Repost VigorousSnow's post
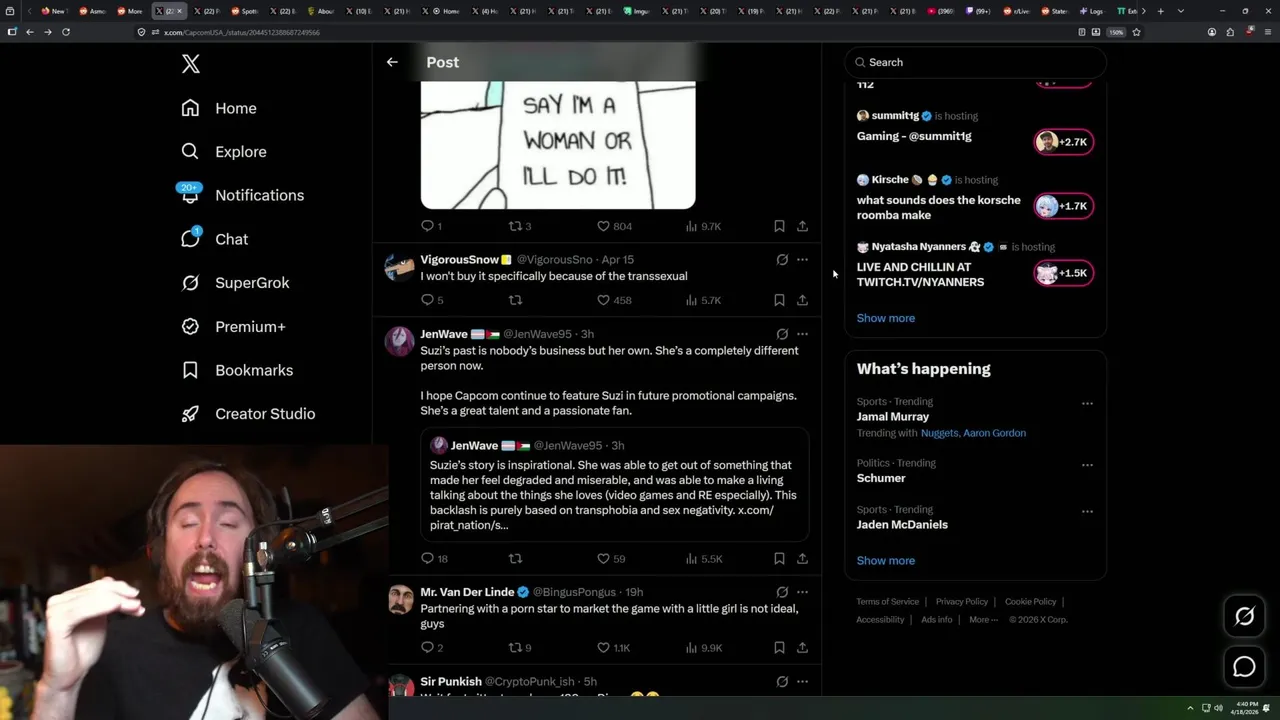 tap(515, 300)
